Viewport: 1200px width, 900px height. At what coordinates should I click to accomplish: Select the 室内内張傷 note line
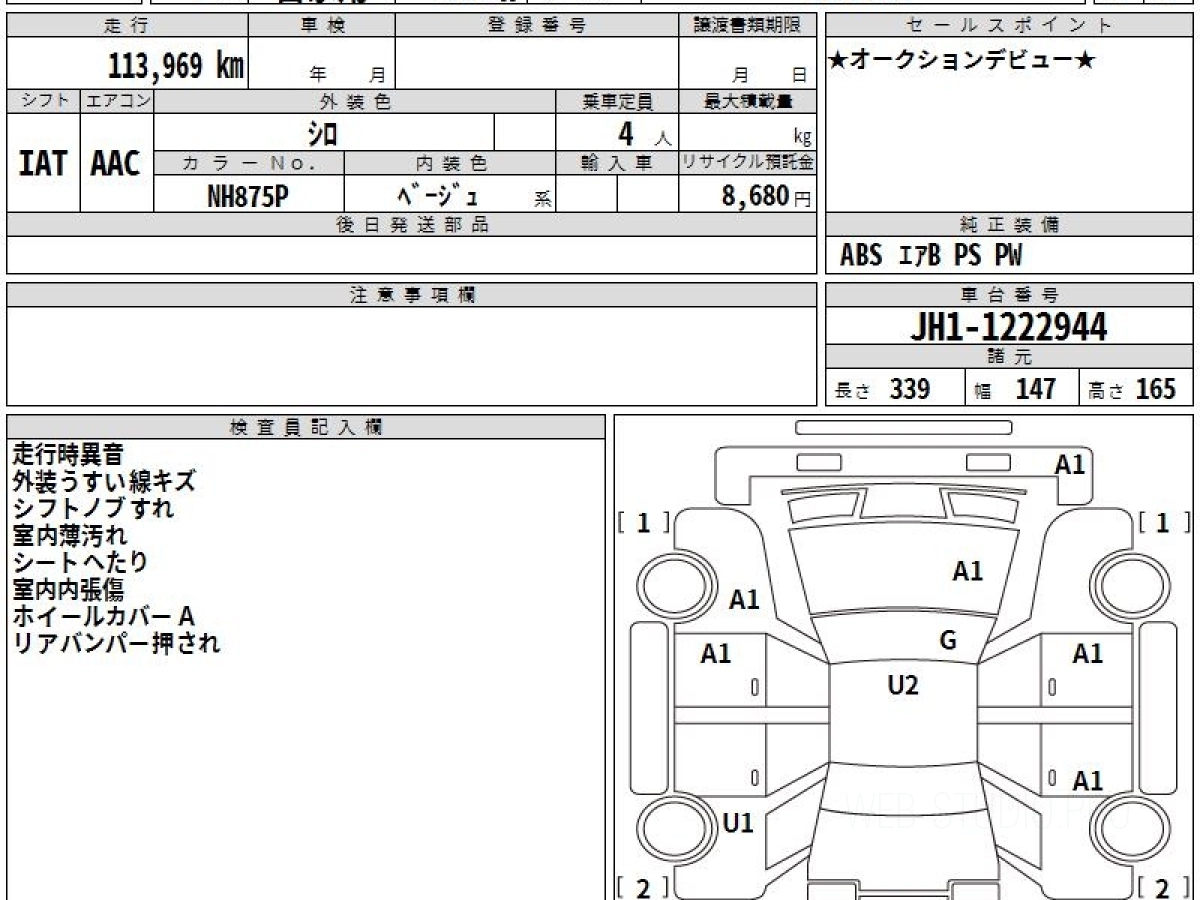(67, 589)
